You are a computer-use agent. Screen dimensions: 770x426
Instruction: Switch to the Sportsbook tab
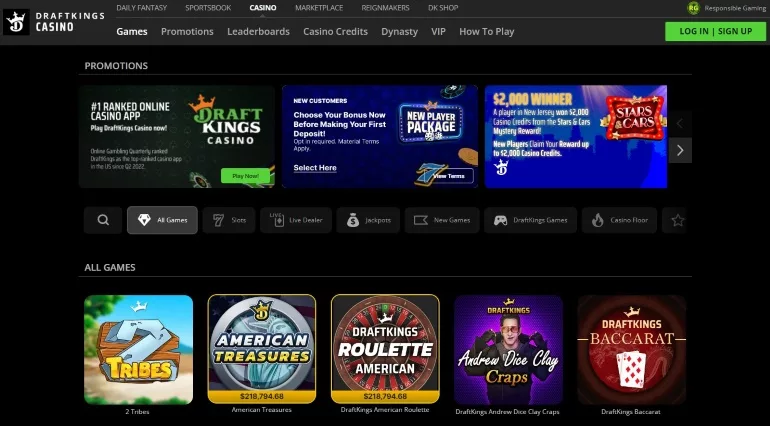(208, 8)
